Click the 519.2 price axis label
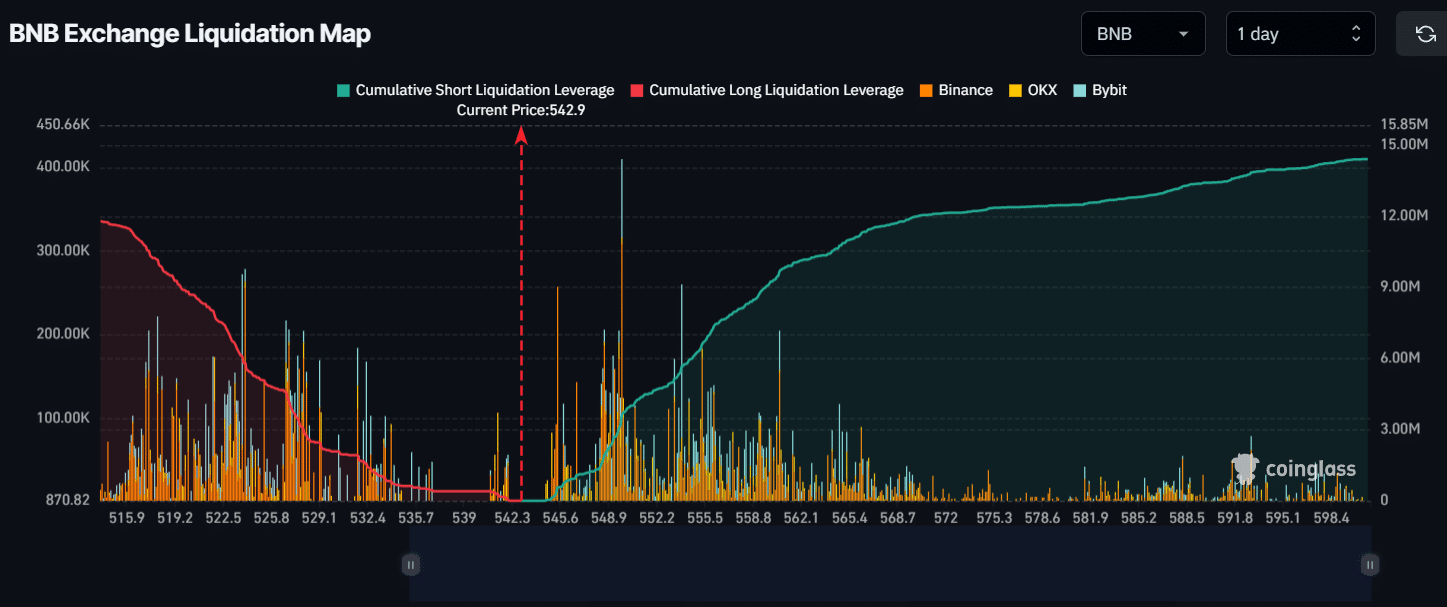This screenshot has width=1447, height=607. point(175,518)
